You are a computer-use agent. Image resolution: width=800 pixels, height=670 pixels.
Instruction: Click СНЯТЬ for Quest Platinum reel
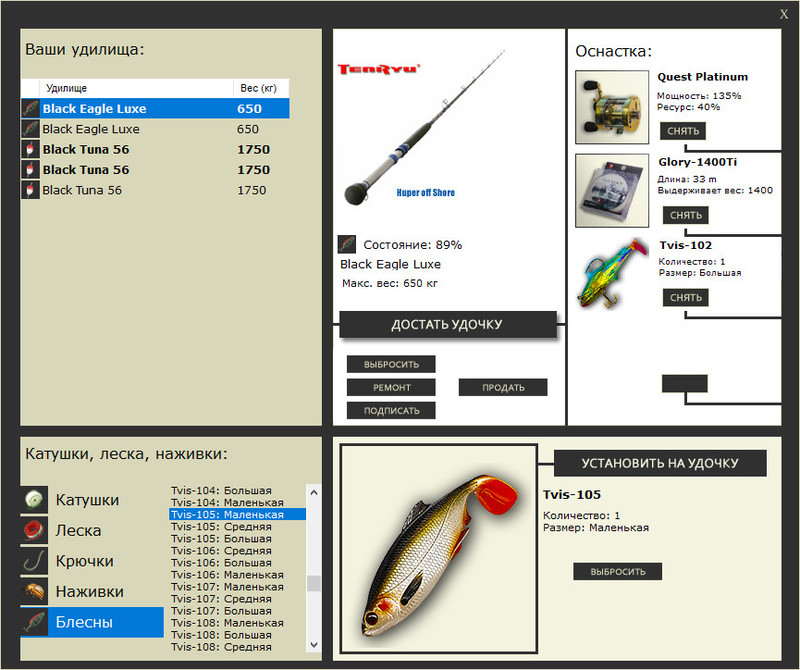pos(683,131)
